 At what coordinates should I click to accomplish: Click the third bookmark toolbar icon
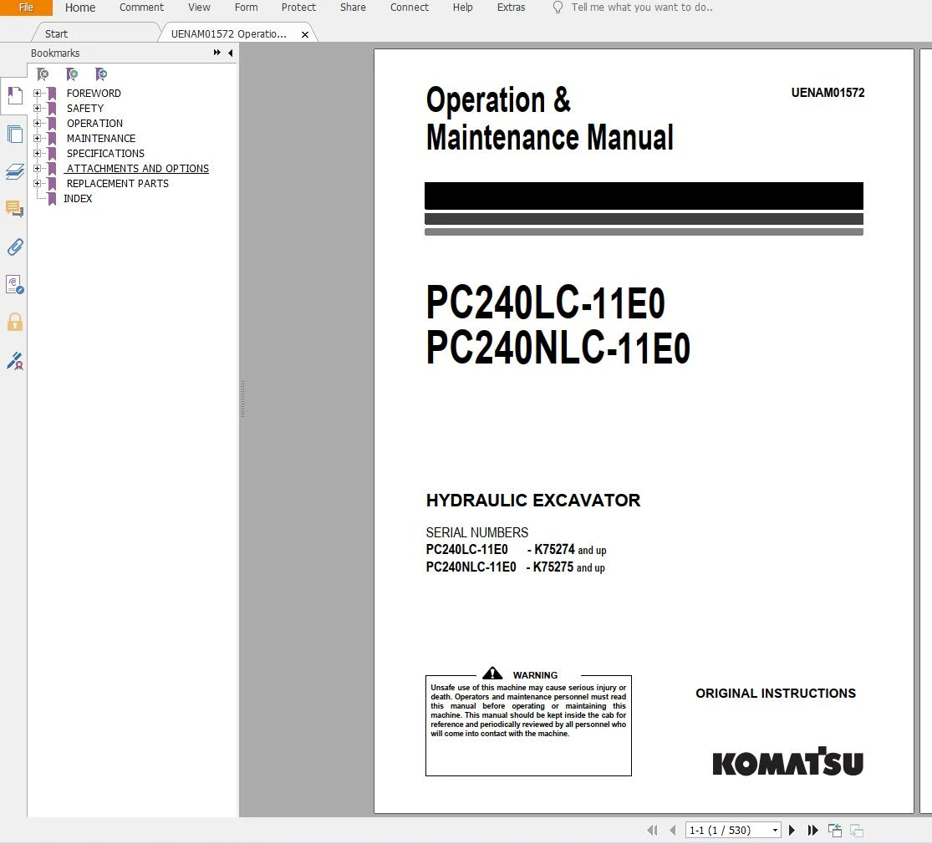coord(101,74)
